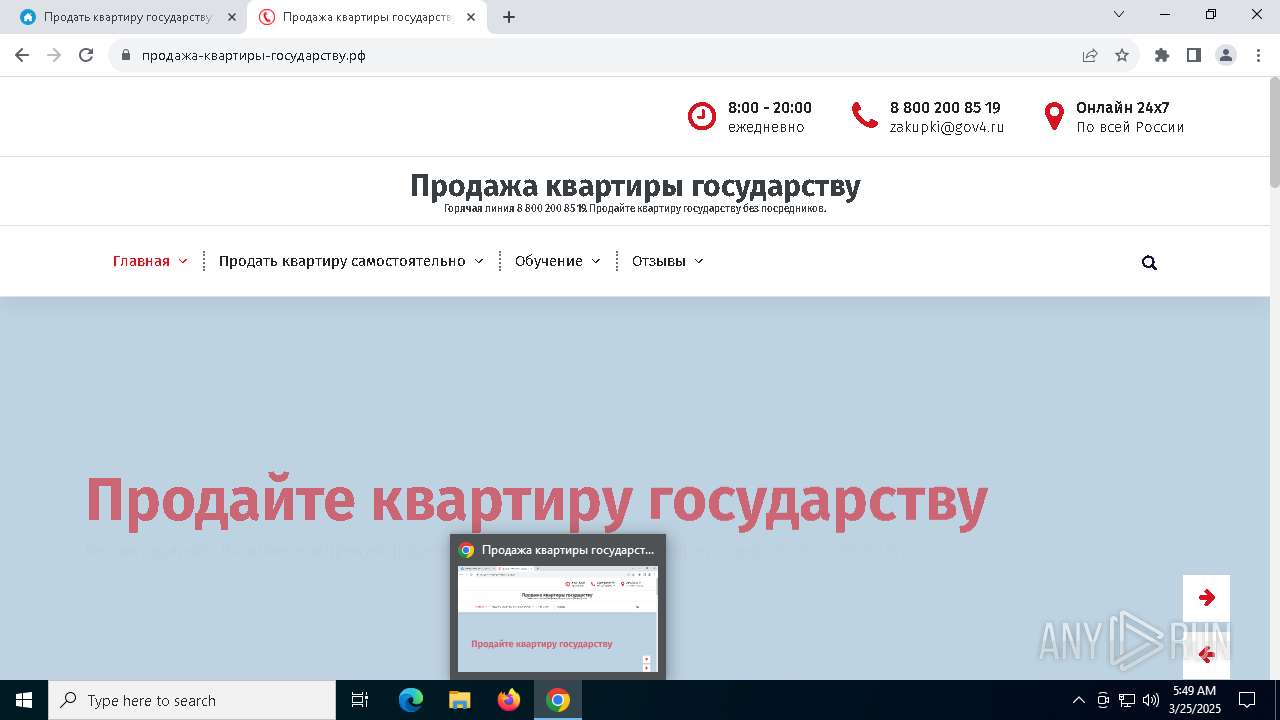Toggle the browser side panel icon
Viewport: 1280px width, 720px height.
tap(1194, 56)
